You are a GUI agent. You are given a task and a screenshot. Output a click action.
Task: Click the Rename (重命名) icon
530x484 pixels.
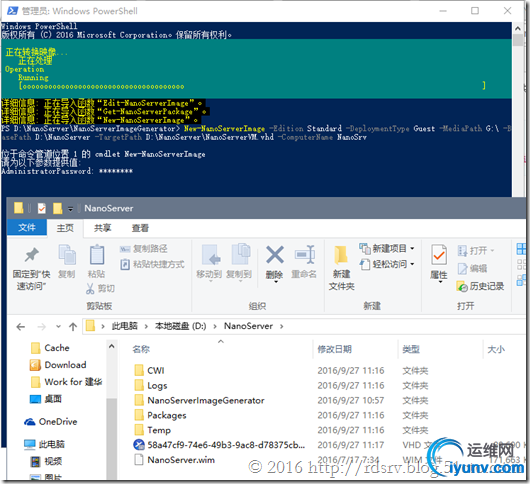[304, 262]
